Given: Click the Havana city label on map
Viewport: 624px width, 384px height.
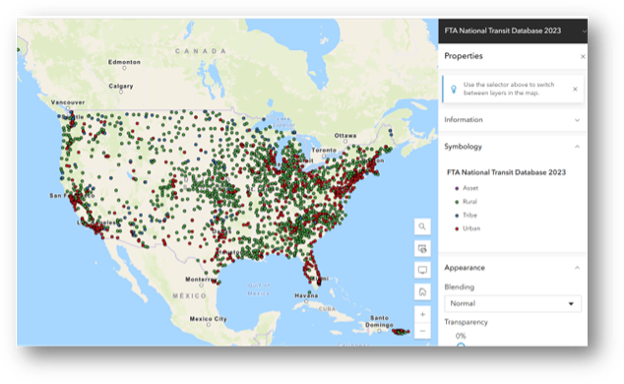Looking at the screenshot, I should pyautogui.click(x=306, y=296).
